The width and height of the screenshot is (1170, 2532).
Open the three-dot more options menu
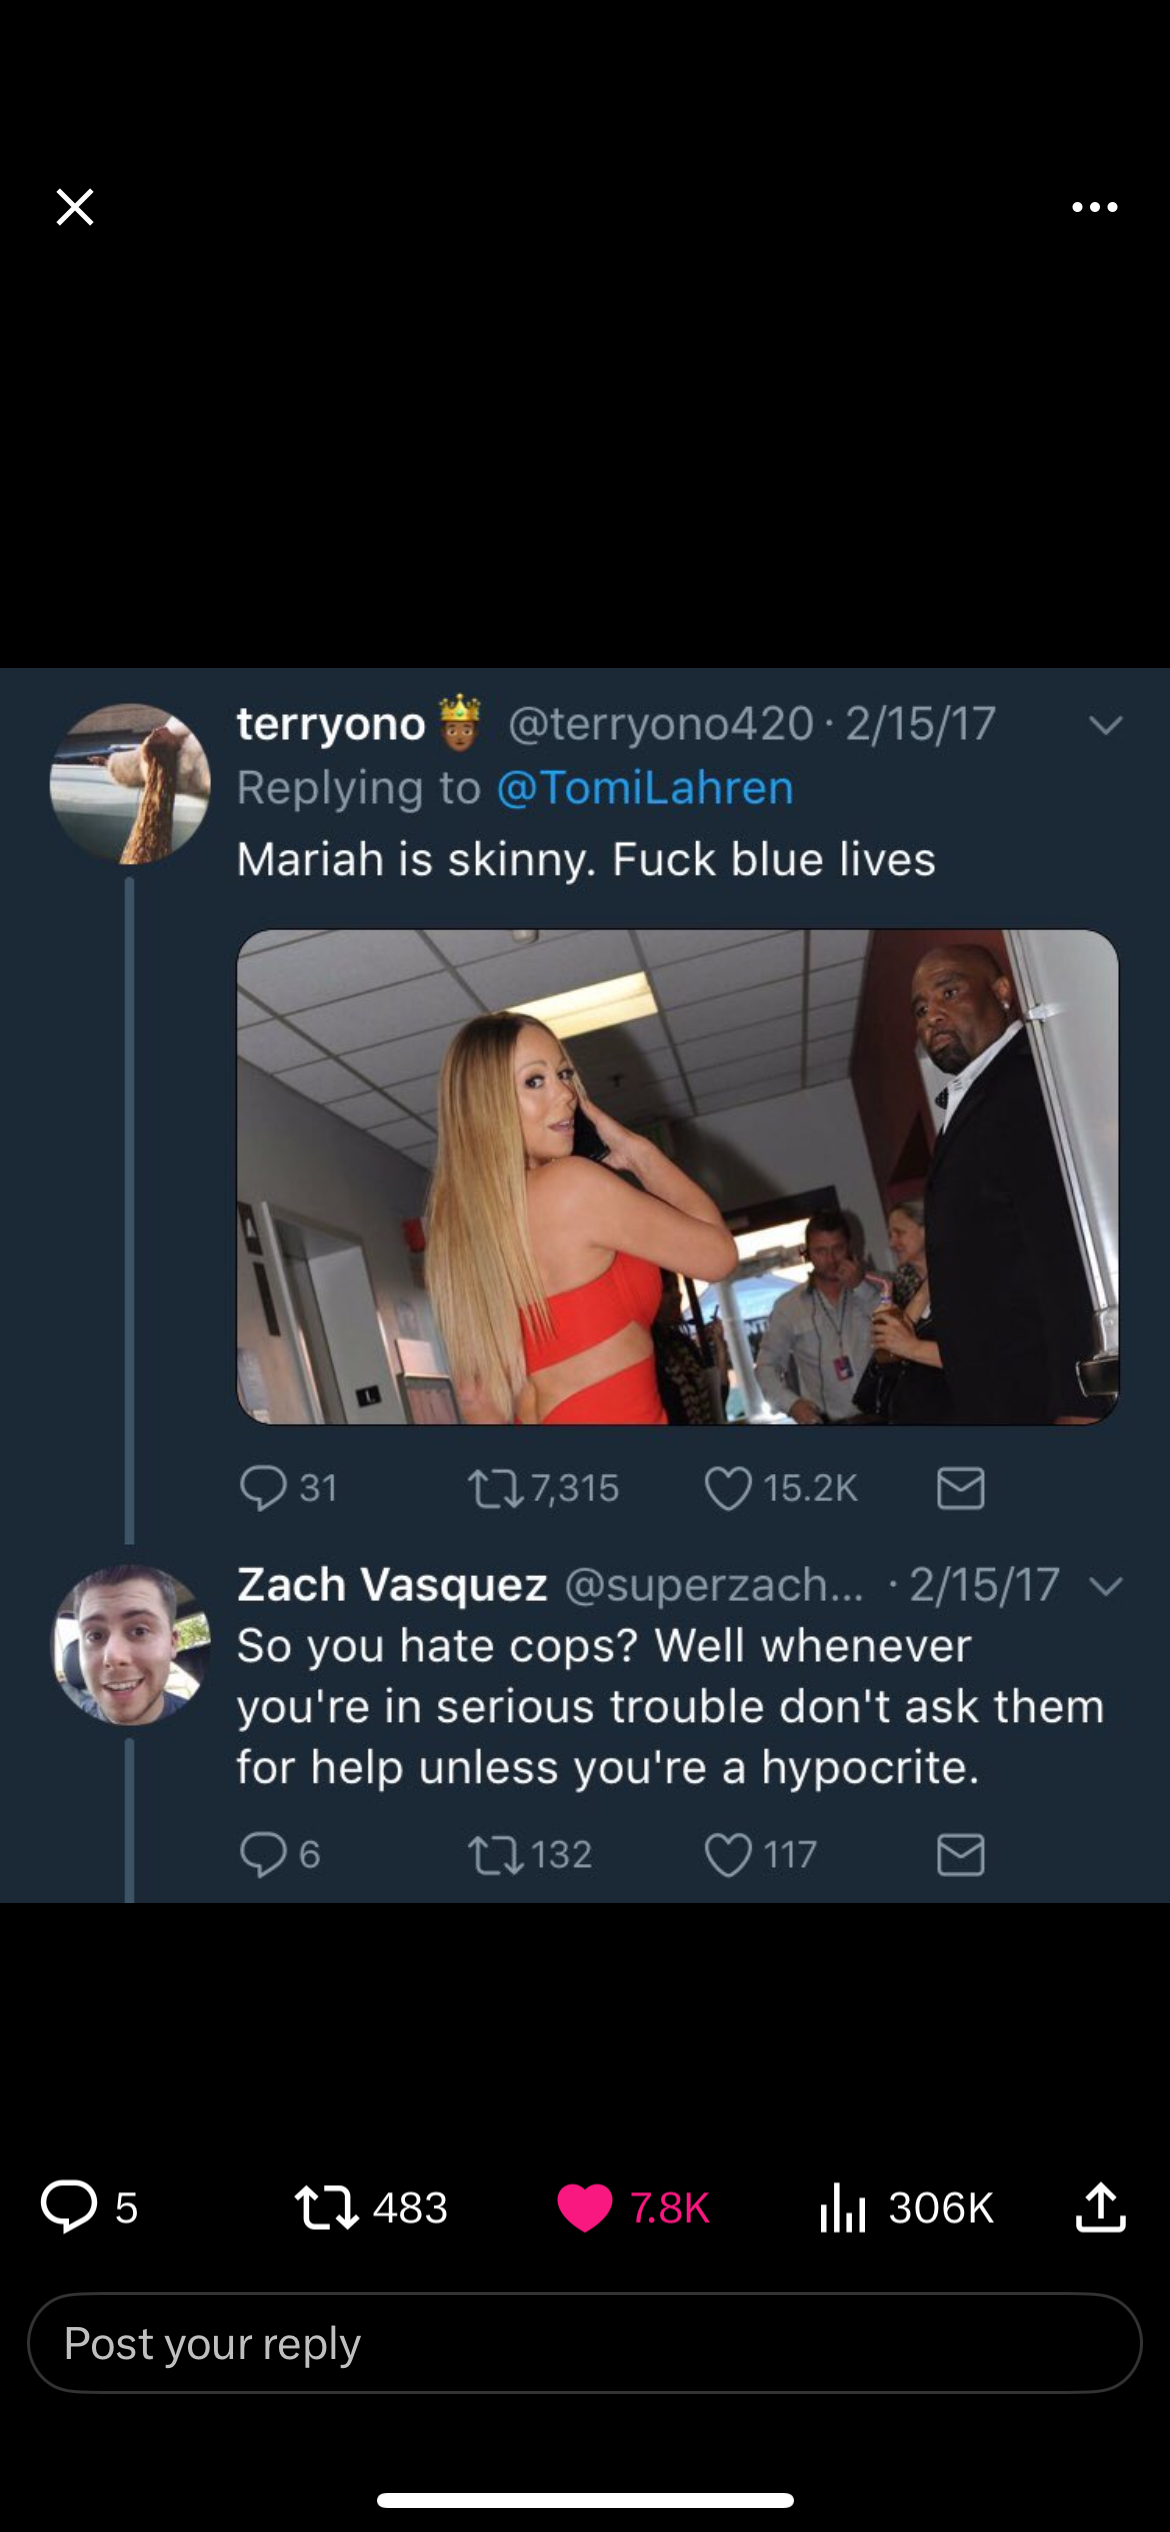pyautogui.click(x=1094, y=207)
